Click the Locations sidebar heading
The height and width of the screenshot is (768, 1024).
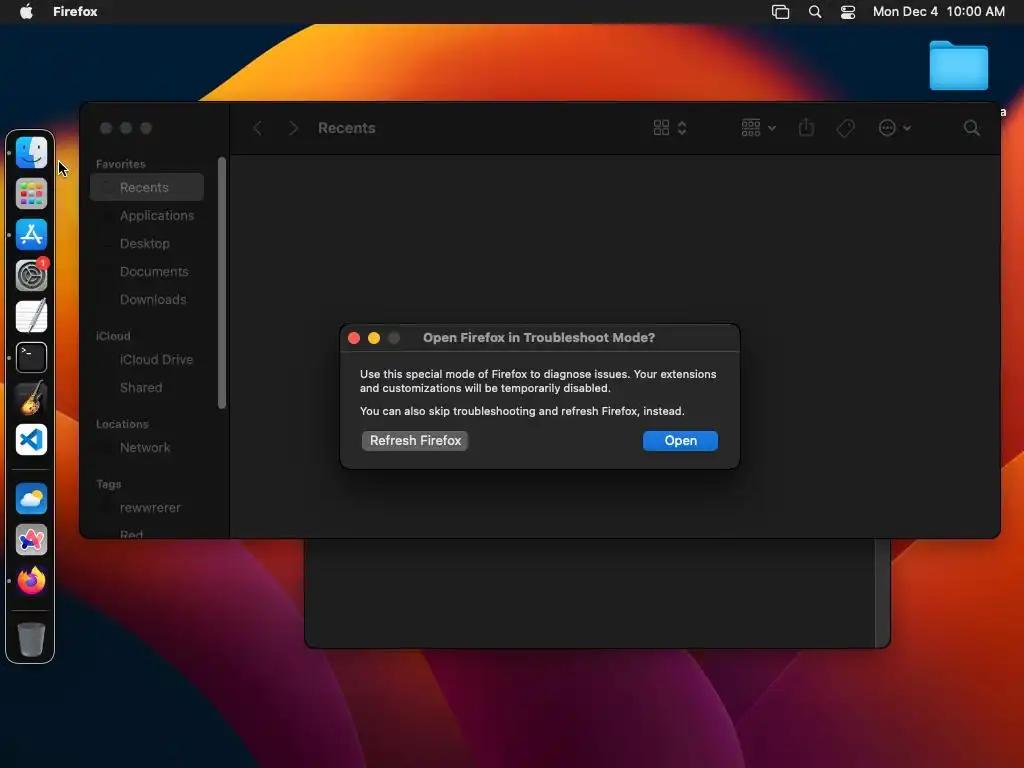[122, 424]
